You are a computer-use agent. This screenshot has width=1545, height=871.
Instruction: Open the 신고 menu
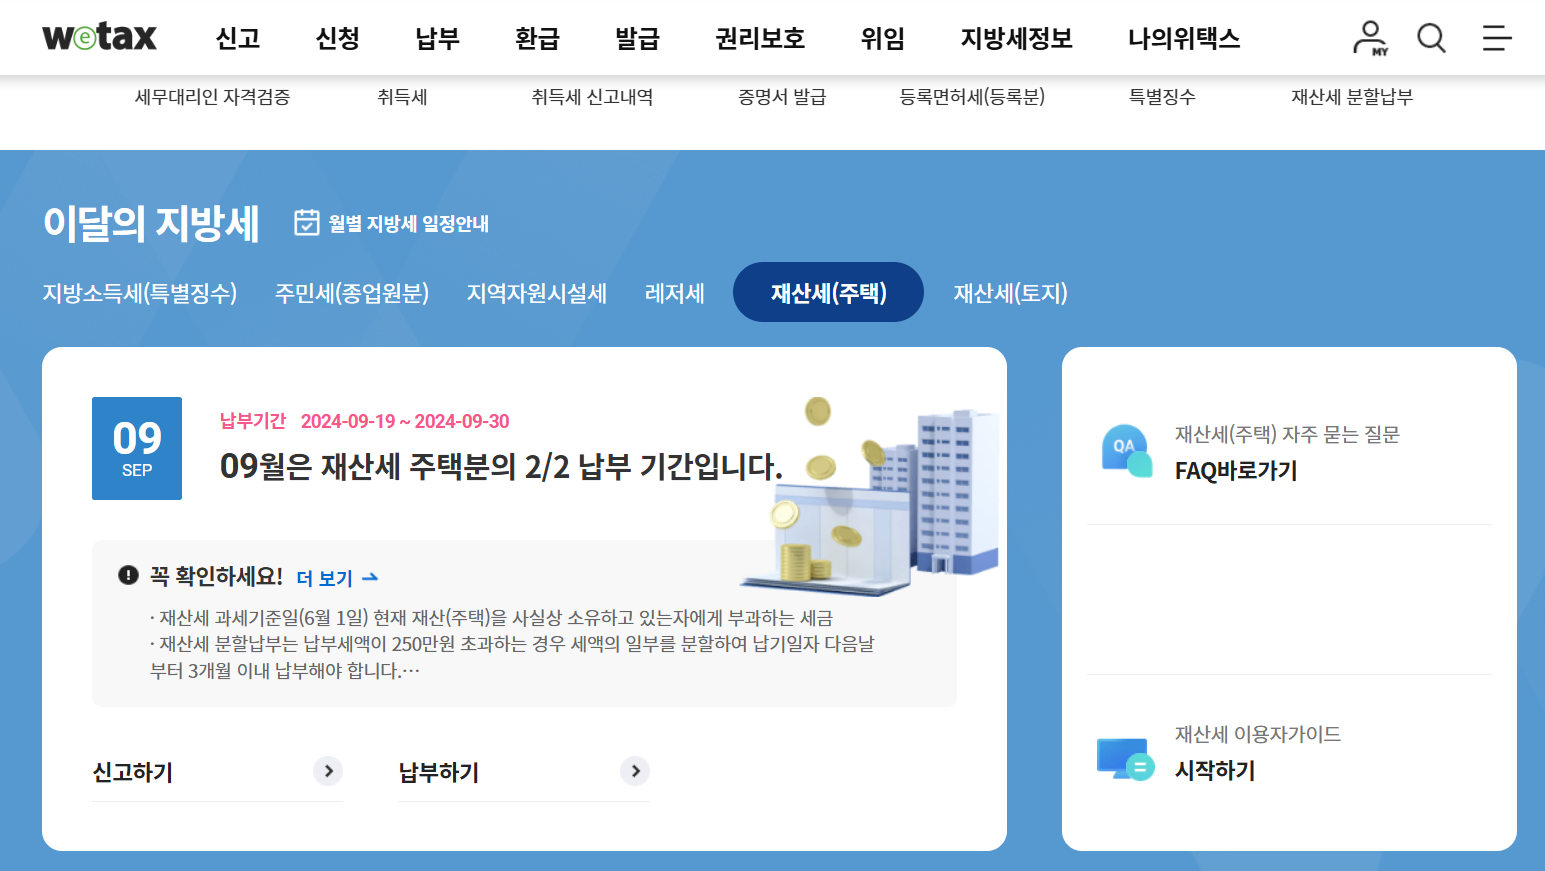point(238,38)
